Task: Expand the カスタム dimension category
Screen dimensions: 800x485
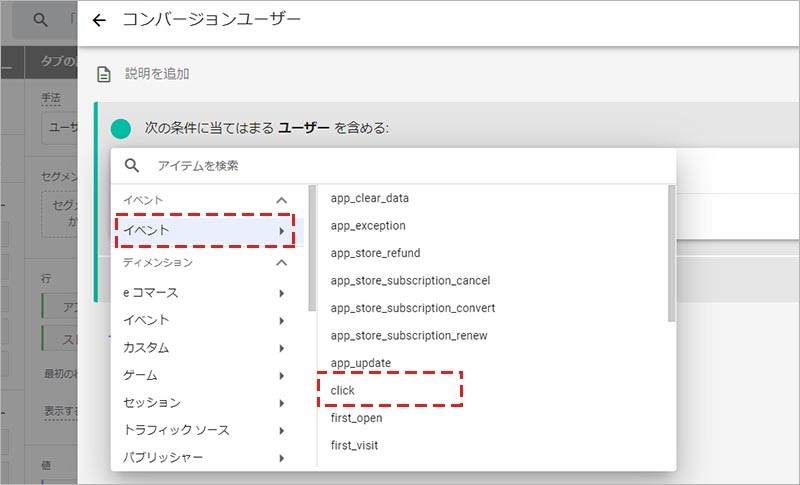Action: (204, 348)
